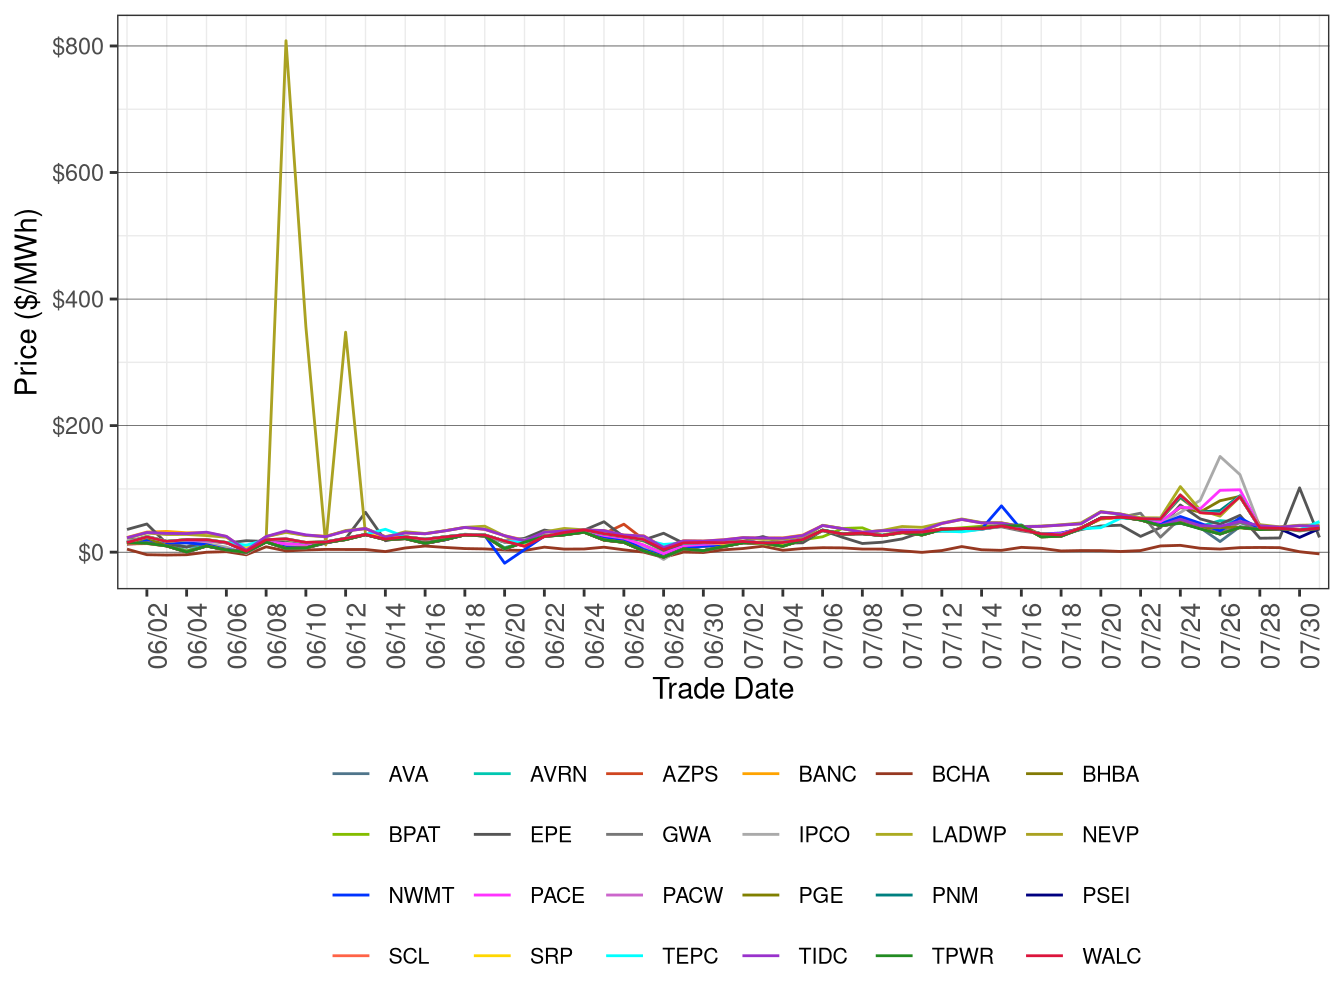Click the PGE legend label
The width and height of the screenshot is (1344, 1008).
821,896
